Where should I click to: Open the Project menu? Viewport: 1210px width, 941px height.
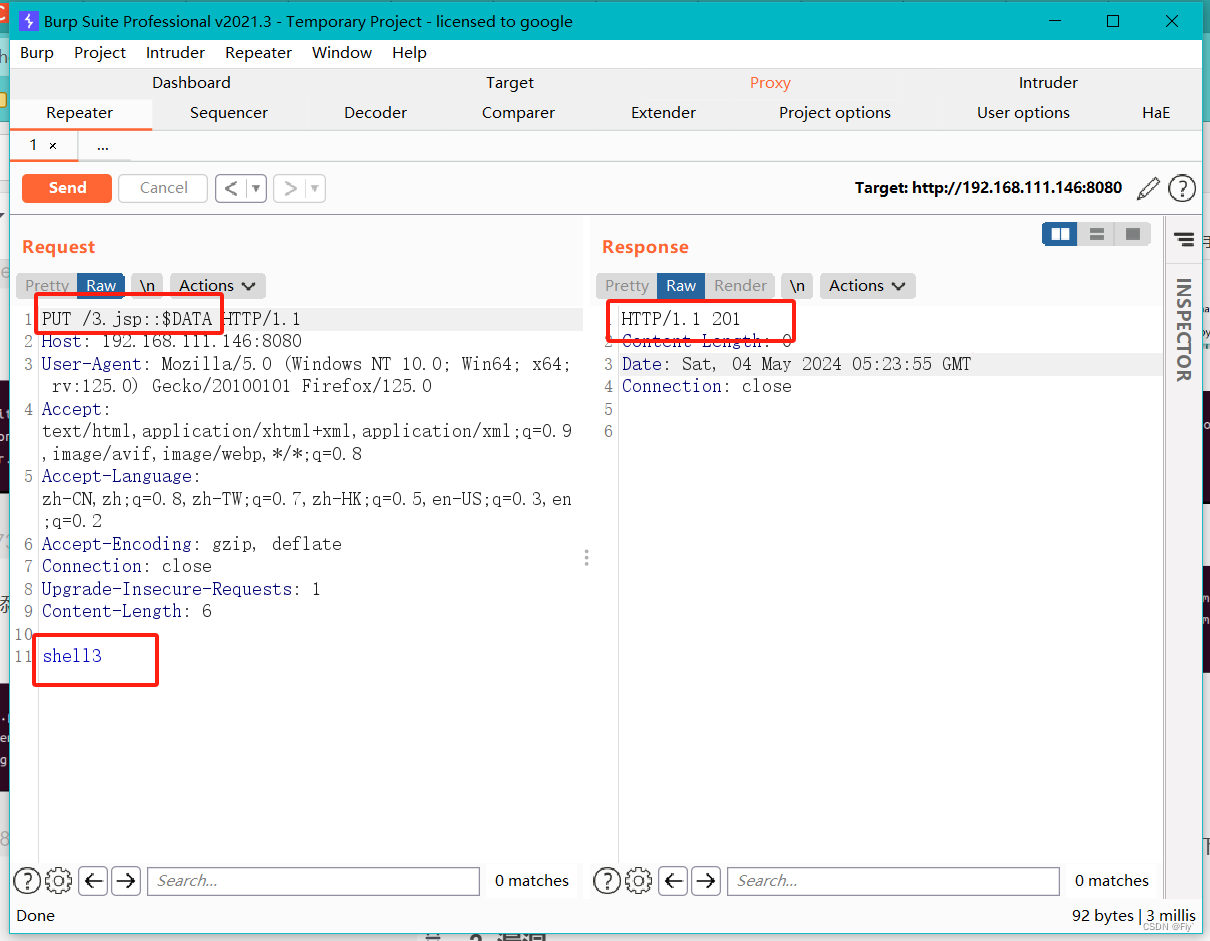(100, 53)
